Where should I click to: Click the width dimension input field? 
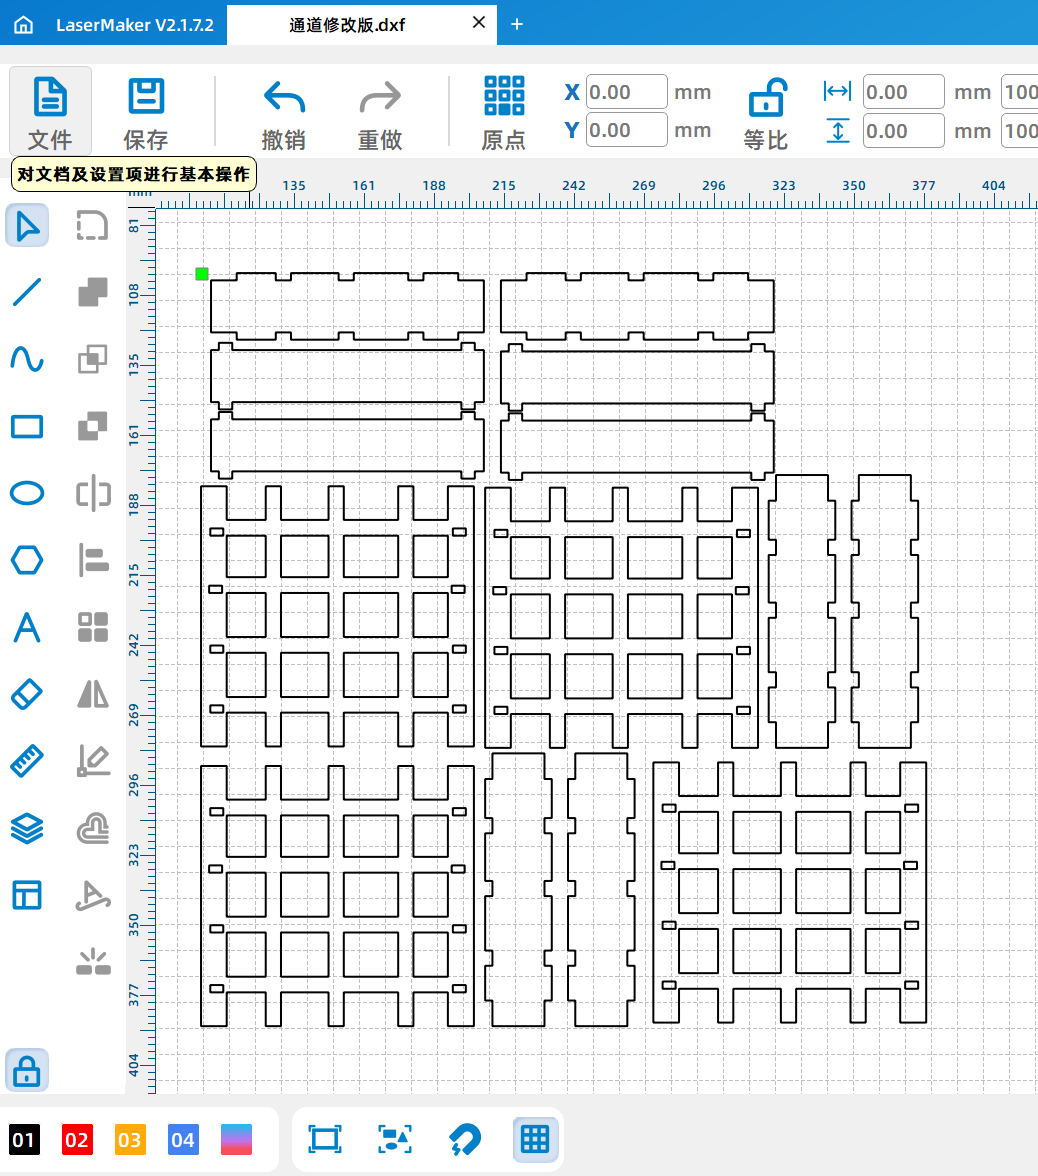903,92
